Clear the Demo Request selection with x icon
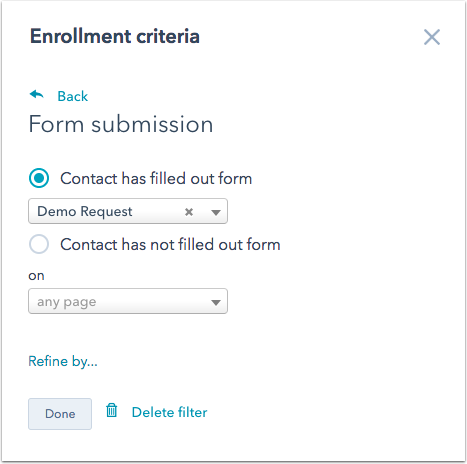Screen dimensions: 467x464 [189, 212]
